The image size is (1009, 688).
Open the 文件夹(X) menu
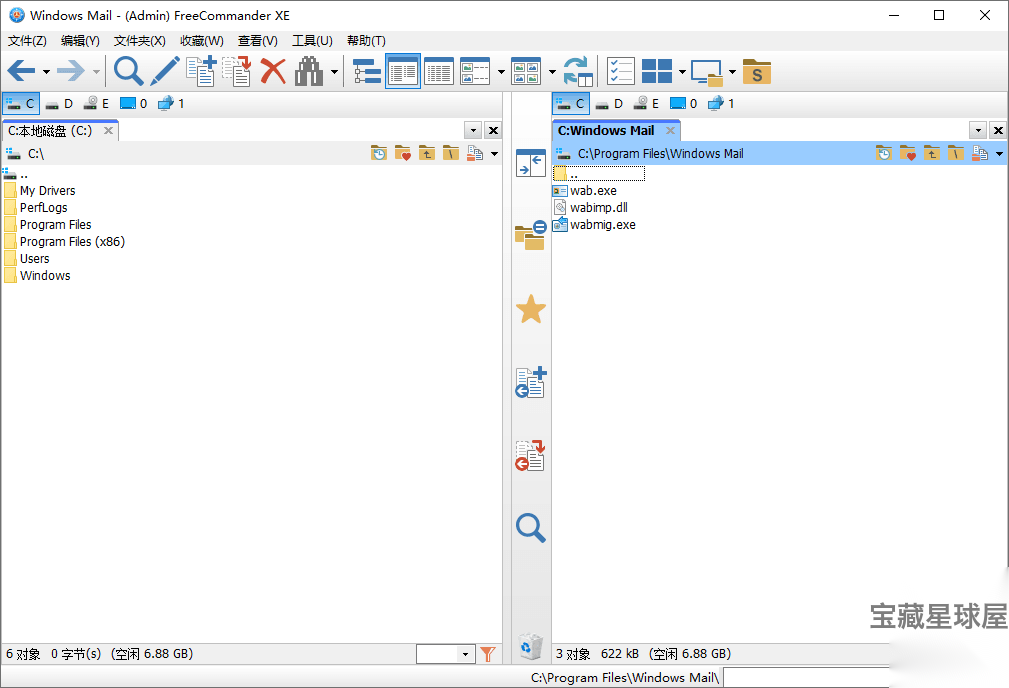point(139,41)
